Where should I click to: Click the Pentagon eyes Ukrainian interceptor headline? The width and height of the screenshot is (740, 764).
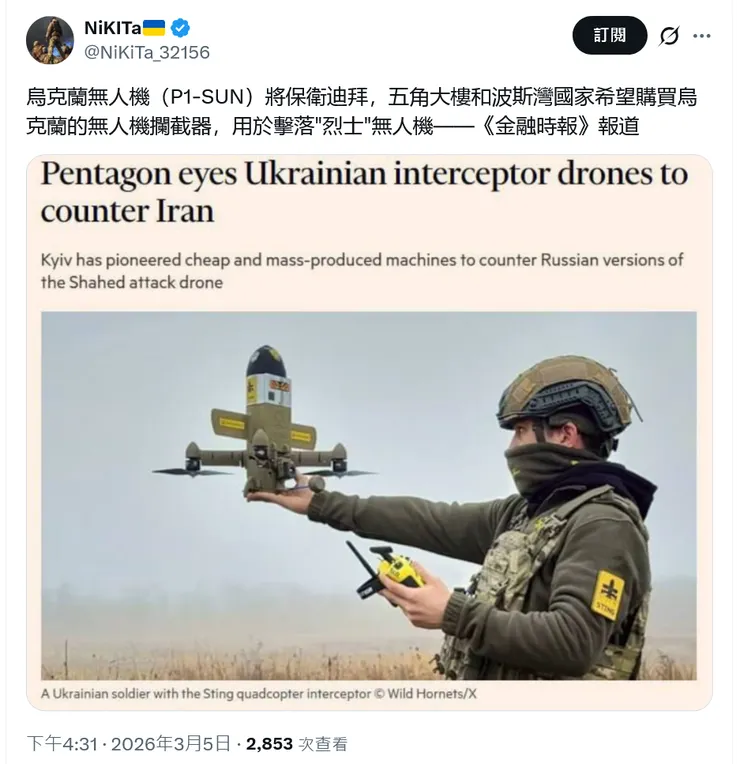click(364, 192)
